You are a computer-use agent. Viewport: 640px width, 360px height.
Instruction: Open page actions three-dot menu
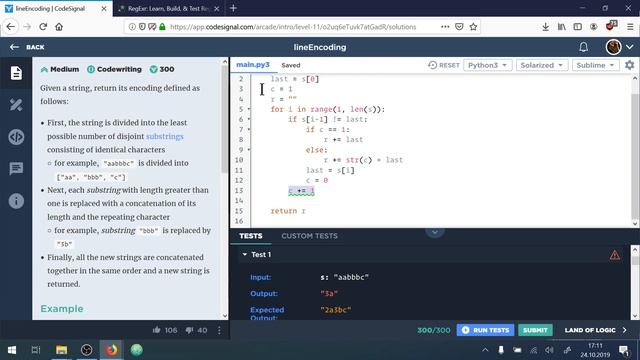click(x=445, y=27)
